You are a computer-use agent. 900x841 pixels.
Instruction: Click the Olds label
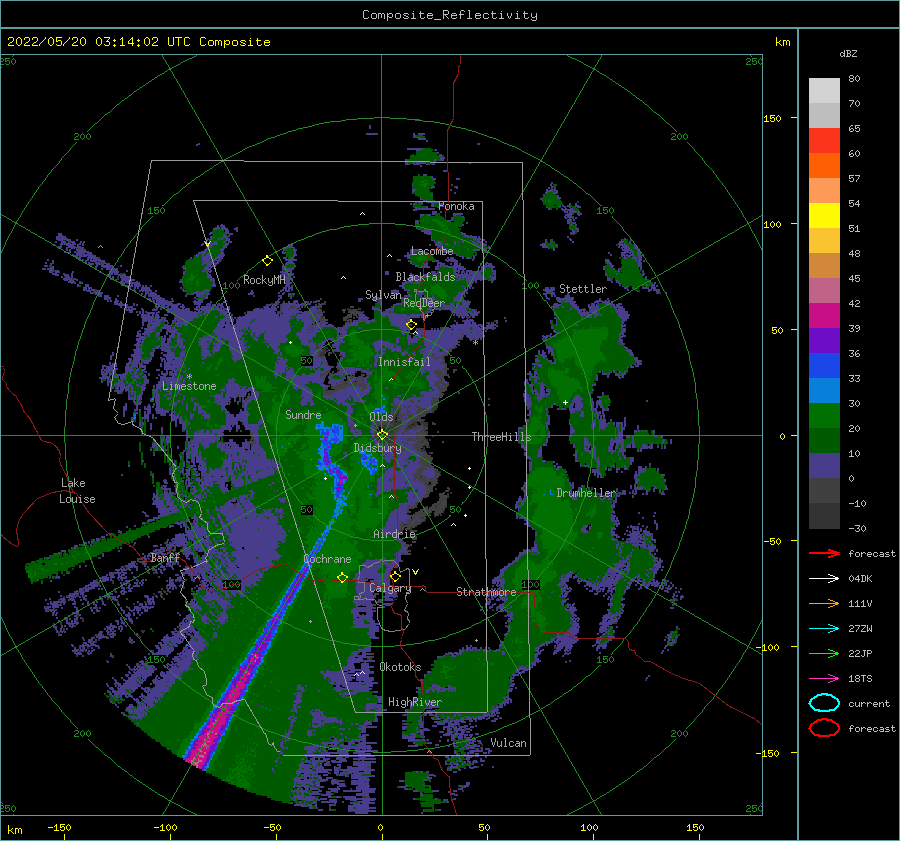pos(381,417)
